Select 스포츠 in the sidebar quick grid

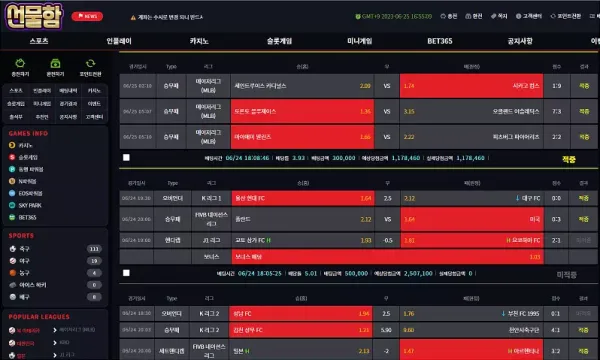tap(16, 91)
